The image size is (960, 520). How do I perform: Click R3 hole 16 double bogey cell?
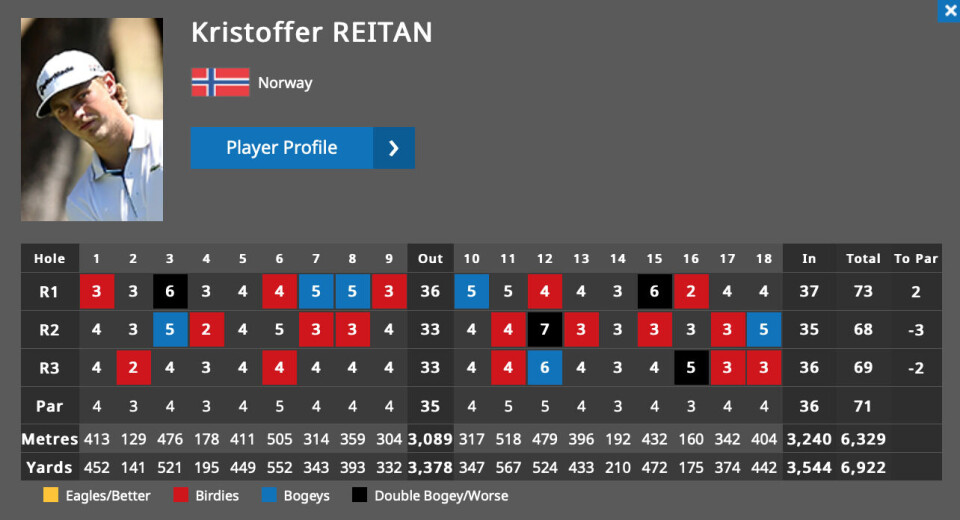691,367
